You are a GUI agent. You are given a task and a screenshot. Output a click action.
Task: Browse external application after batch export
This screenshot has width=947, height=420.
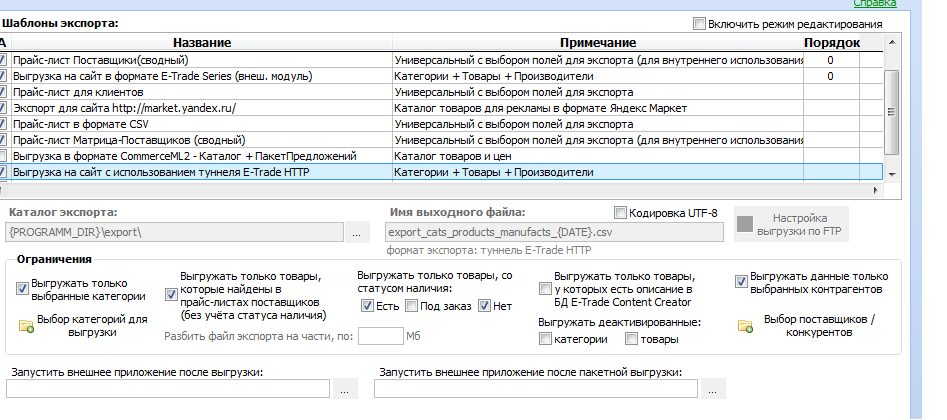click(713, 389)
